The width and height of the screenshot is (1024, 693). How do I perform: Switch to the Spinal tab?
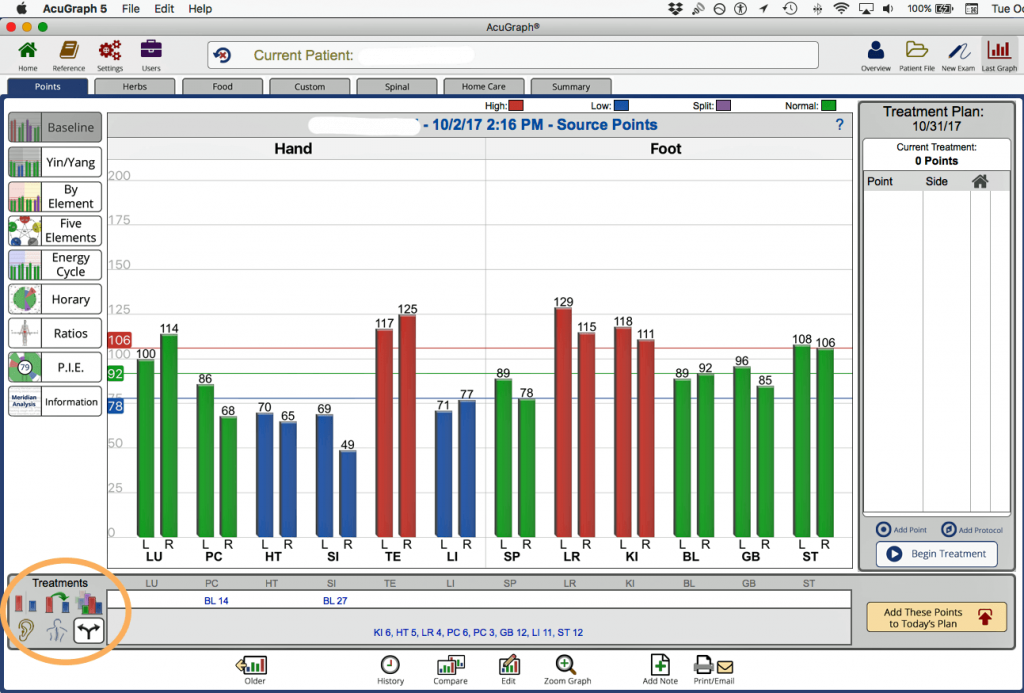[397, 87]
